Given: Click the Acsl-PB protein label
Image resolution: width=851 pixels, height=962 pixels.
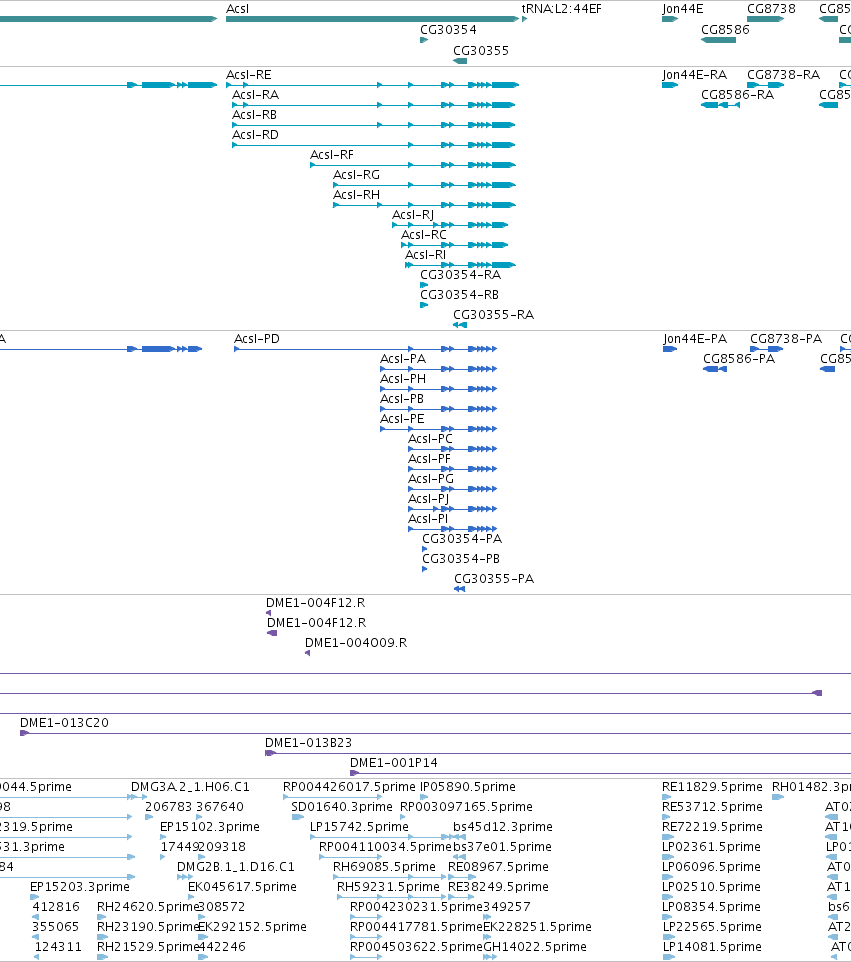Looking at the screenshot, I should 402,399.
